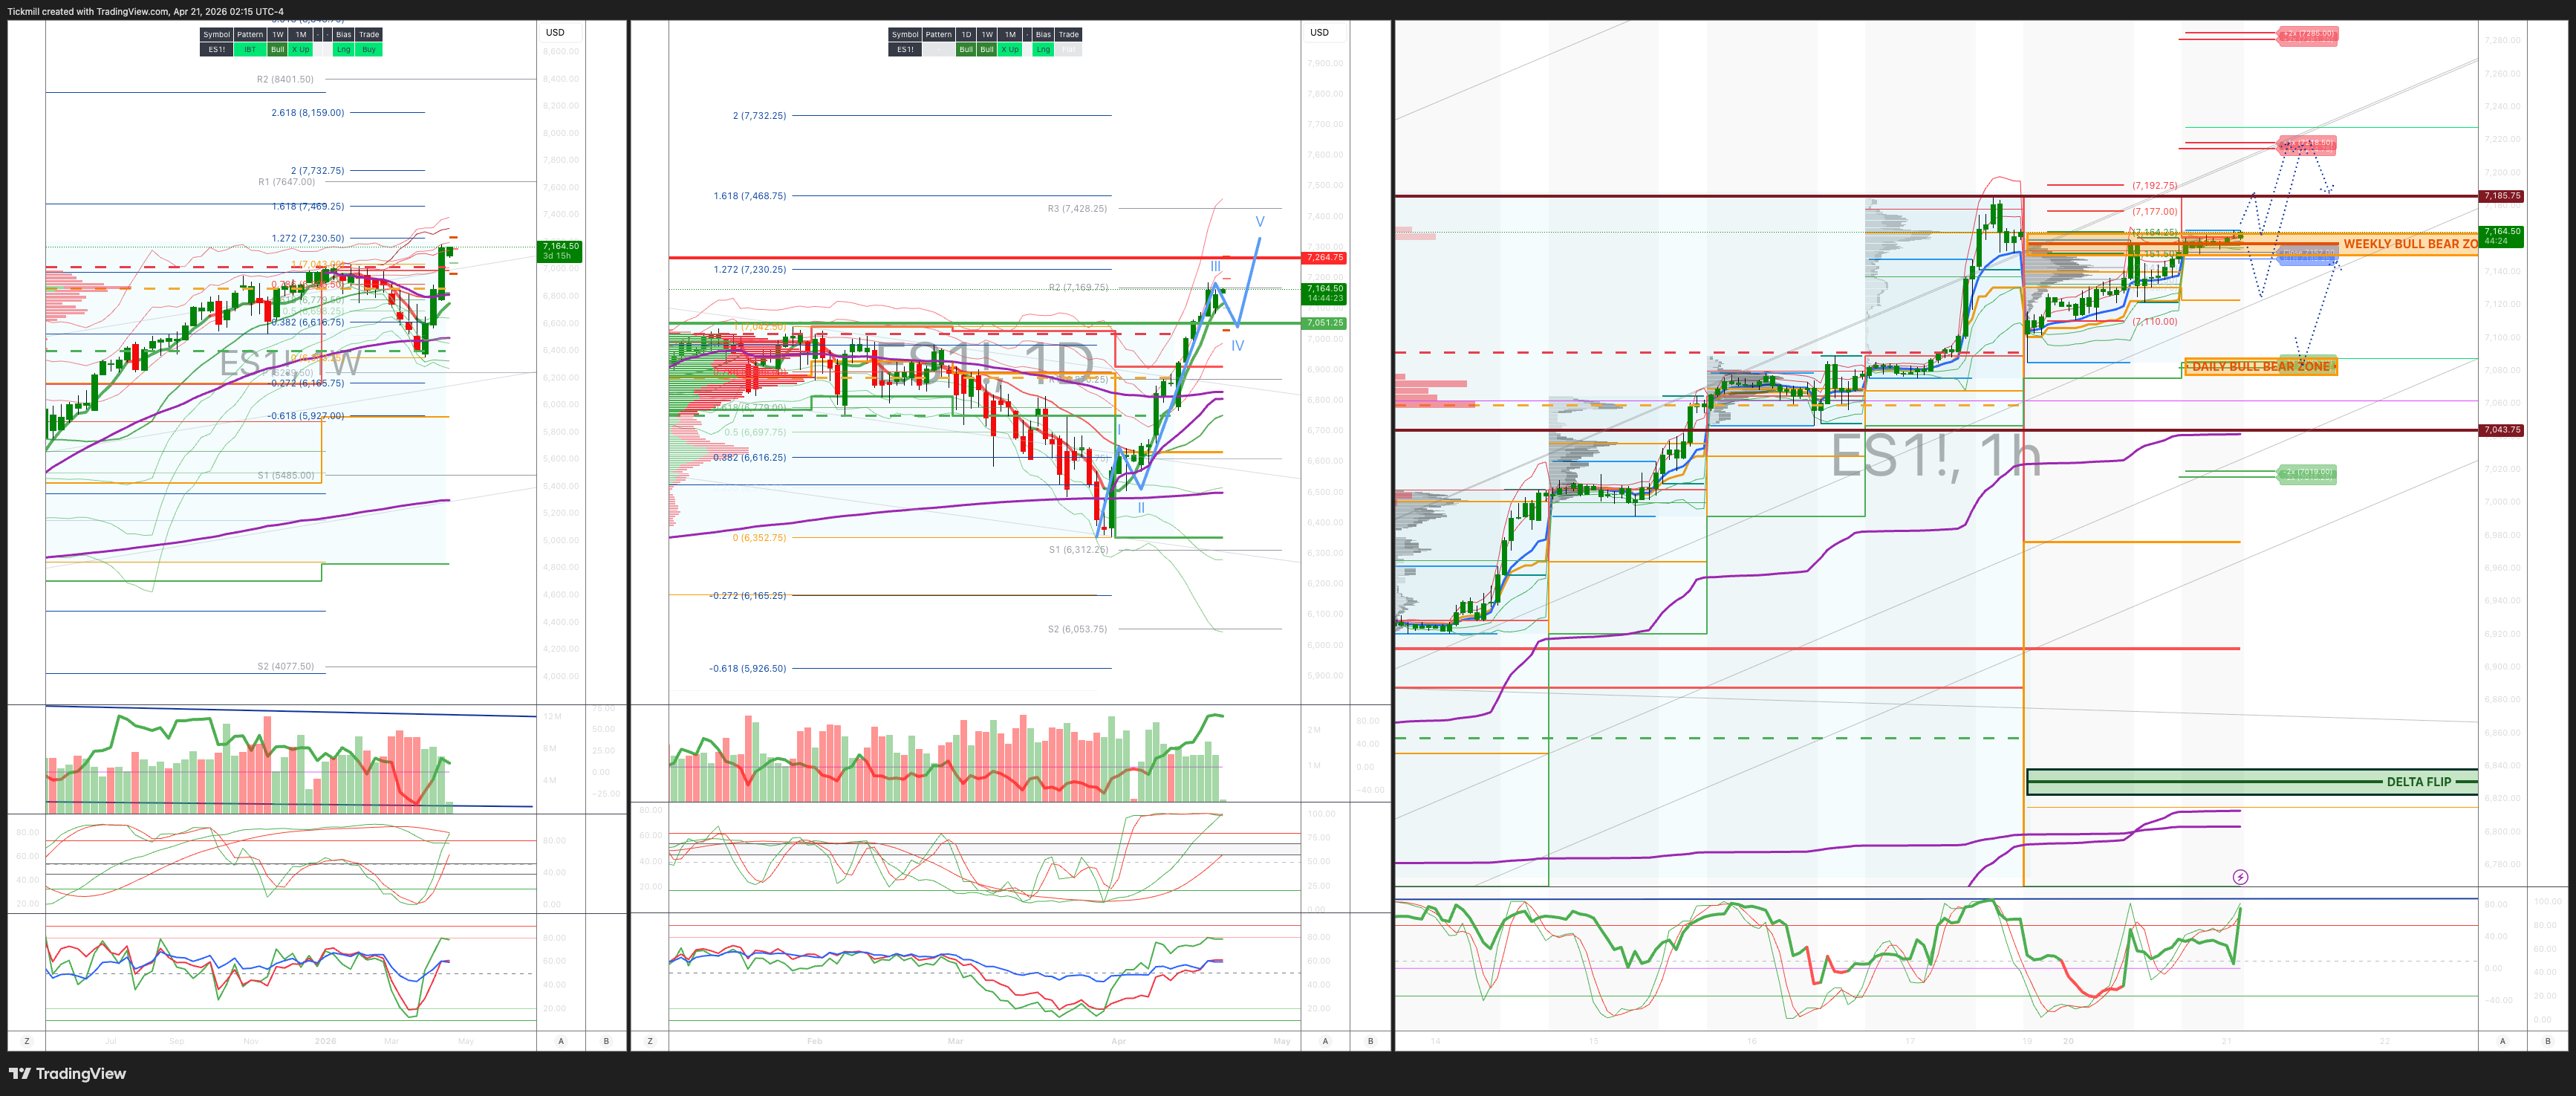Click the B scale button on 1h chart
Image resolution: width=2576 pixels, height=1096 pixels.
pos(2548,1041)
